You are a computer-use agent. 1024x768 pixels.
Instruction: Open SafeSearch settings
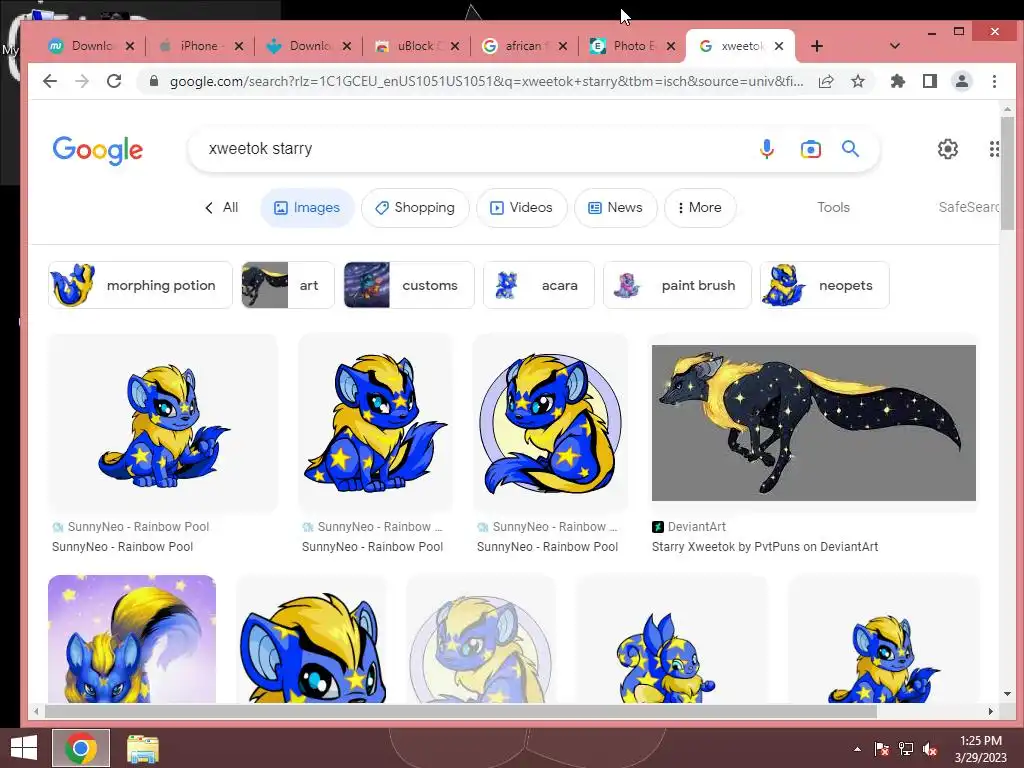(x=968, y=208)
